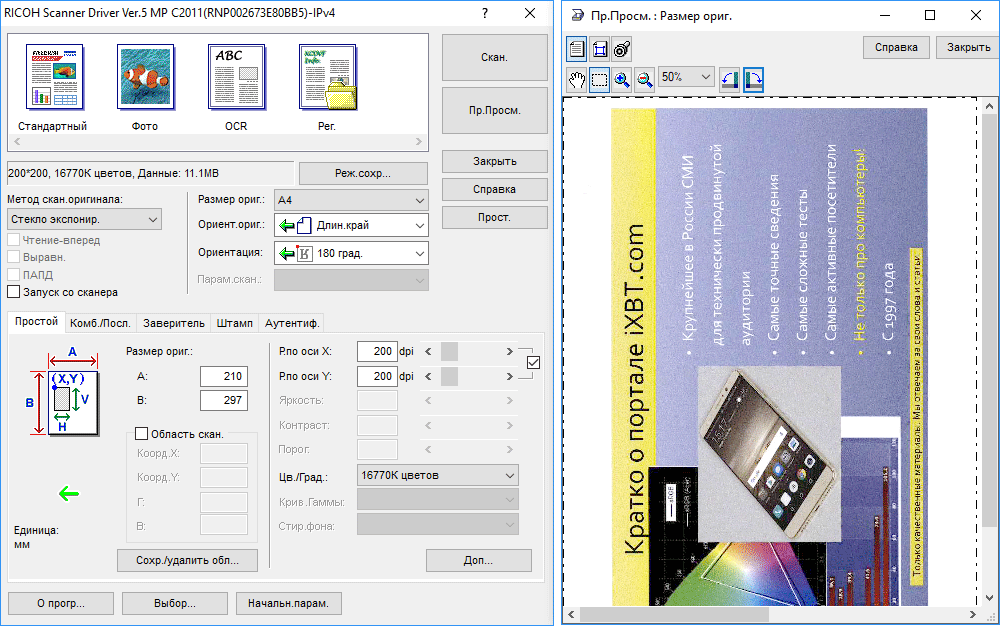Image resolution: width=1000 pixels, height=626 pixels.
Task: Rotate preview clockwise
Action: pos(753,80)
